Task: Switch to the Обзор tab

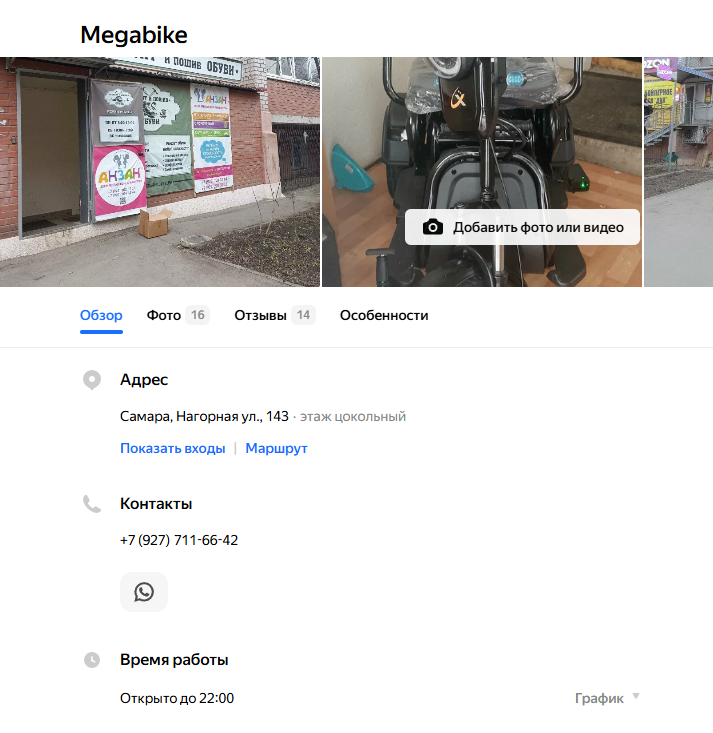Action: click(x=101, y=316)
